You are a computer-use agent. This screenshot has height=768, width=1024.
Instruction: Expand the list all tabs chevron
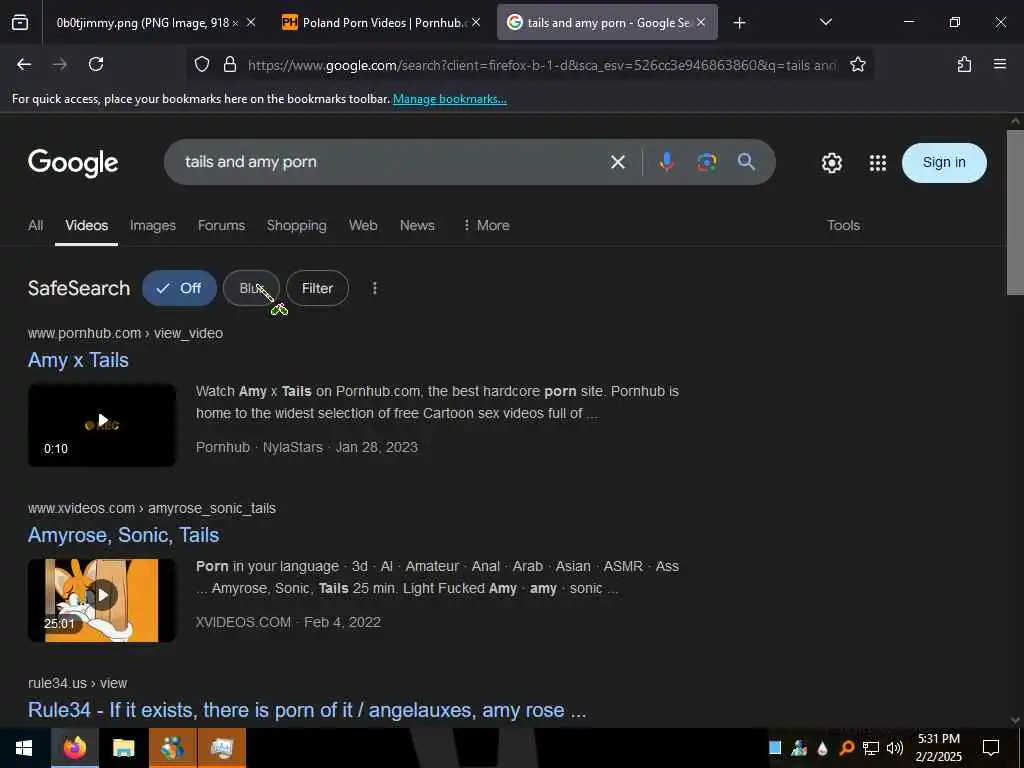pos(825,22)
